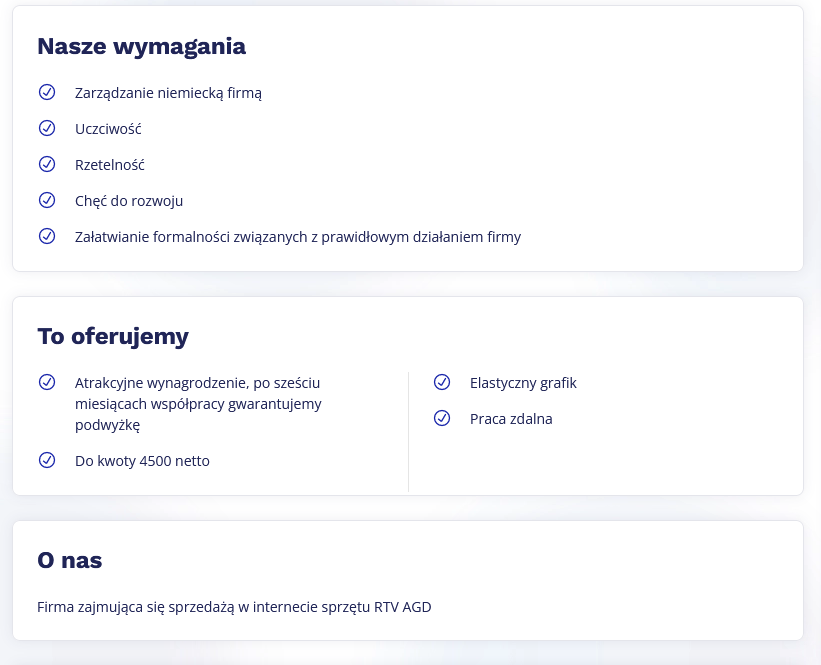Viewport: 821px width, 665px height.
Task: Click checkmark icon beside Do kwoty 4500 netto
Action: [x=46, y=460]
